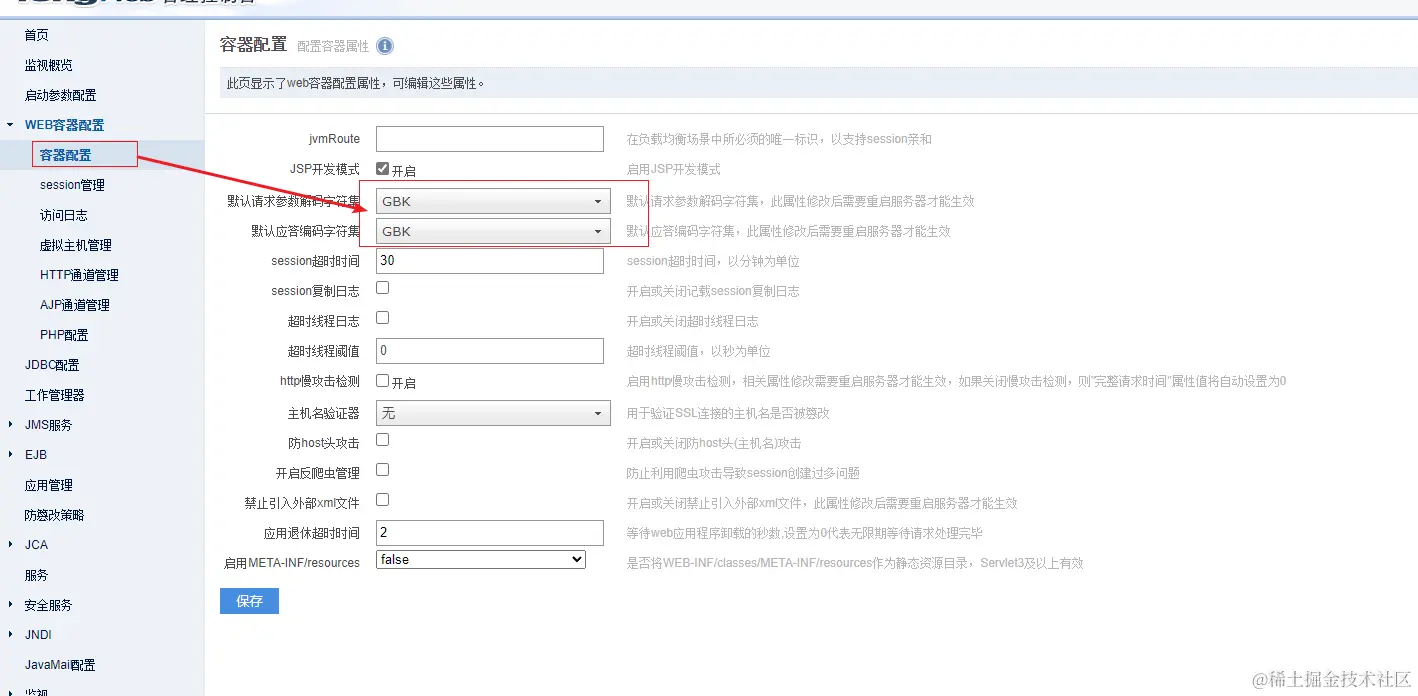Select 容器配置 in the sidebar
This screenshot has height=696, width=1418.
tap(65, 155)
